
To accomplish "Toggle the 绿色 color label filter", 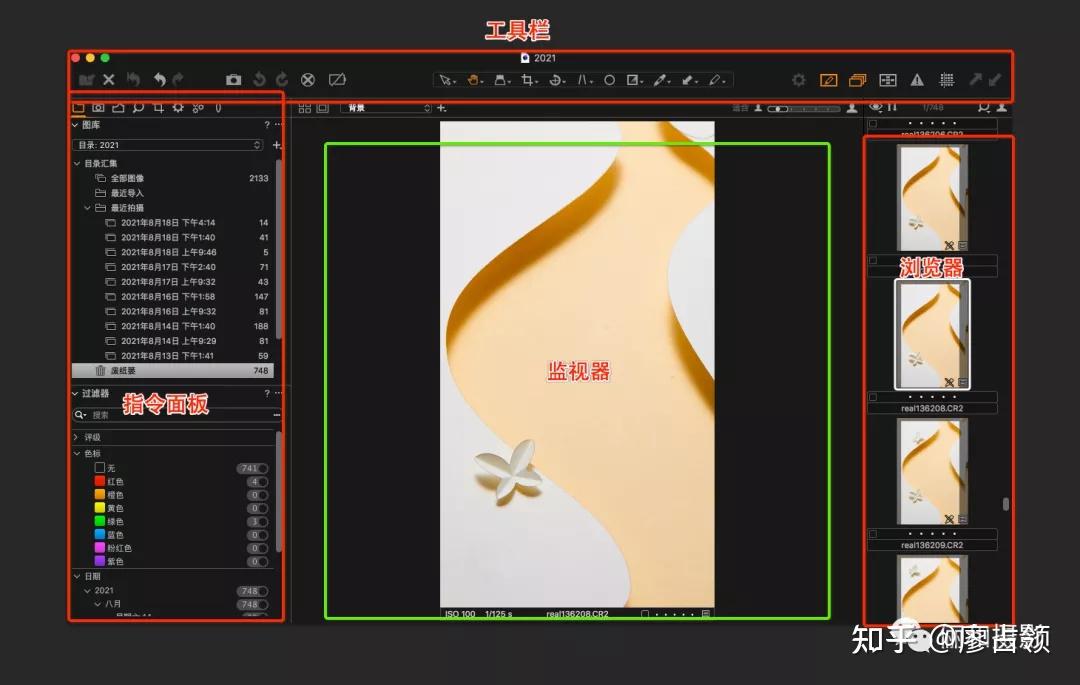I will pos(99,521).
